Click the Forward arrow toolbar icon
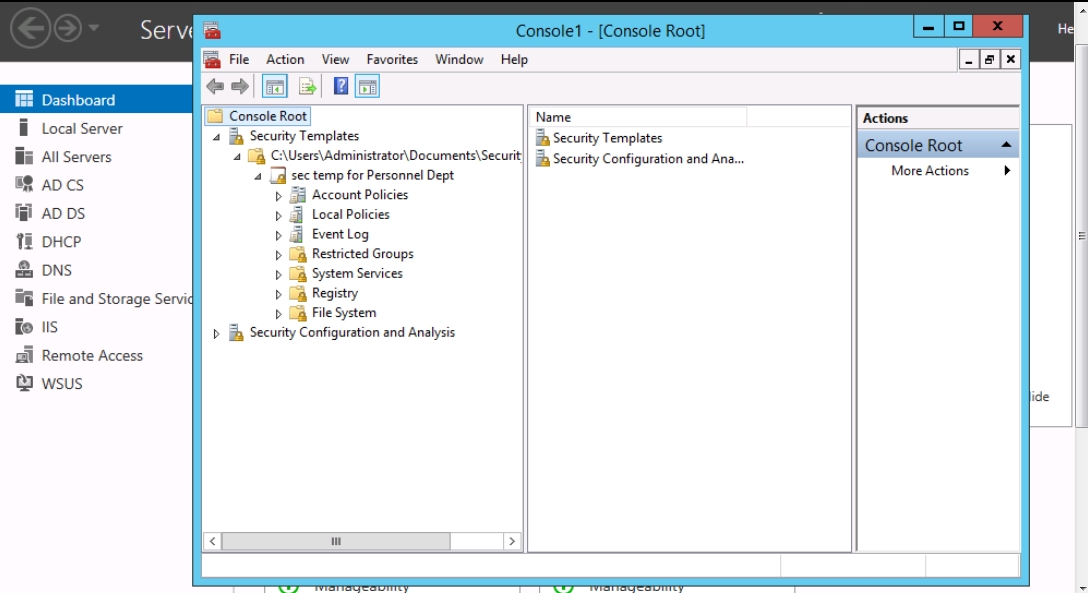1088x593 pixels. 240,87
